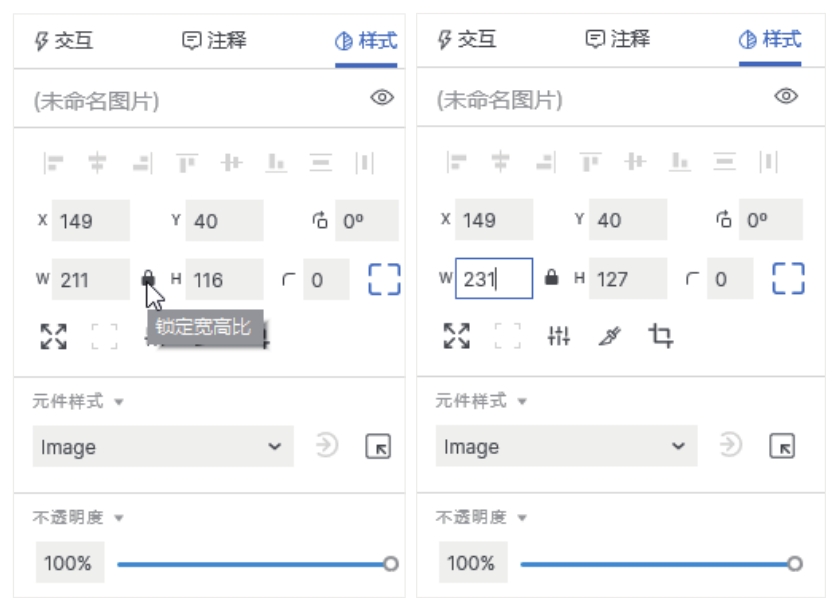Image resolution: width=834 pixels, height=606 pixels.
Task: Click opacity slider handle in W 231 panel
Action: [x=794, y=564]
